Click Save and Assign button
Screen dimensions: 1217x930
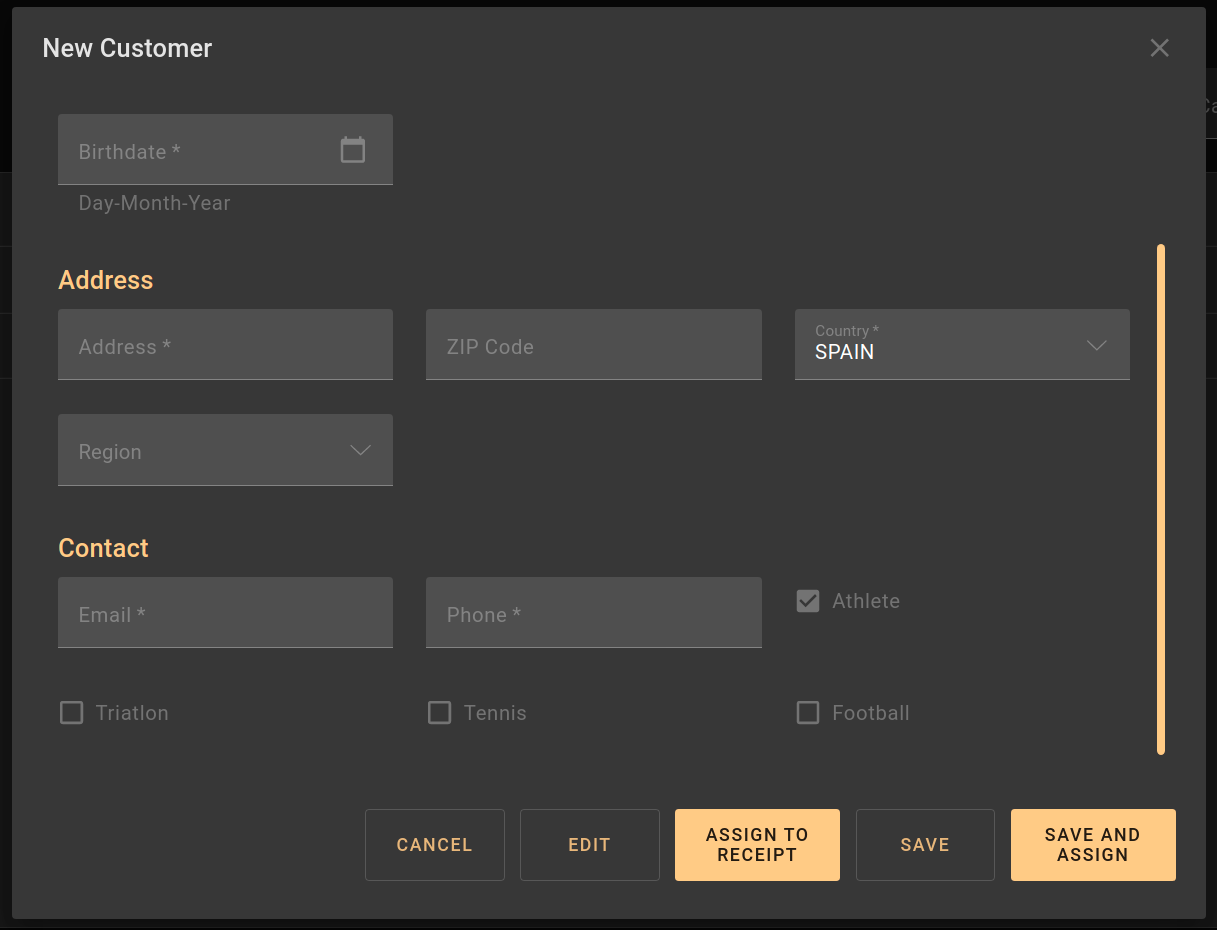[x=1092, y=845]
